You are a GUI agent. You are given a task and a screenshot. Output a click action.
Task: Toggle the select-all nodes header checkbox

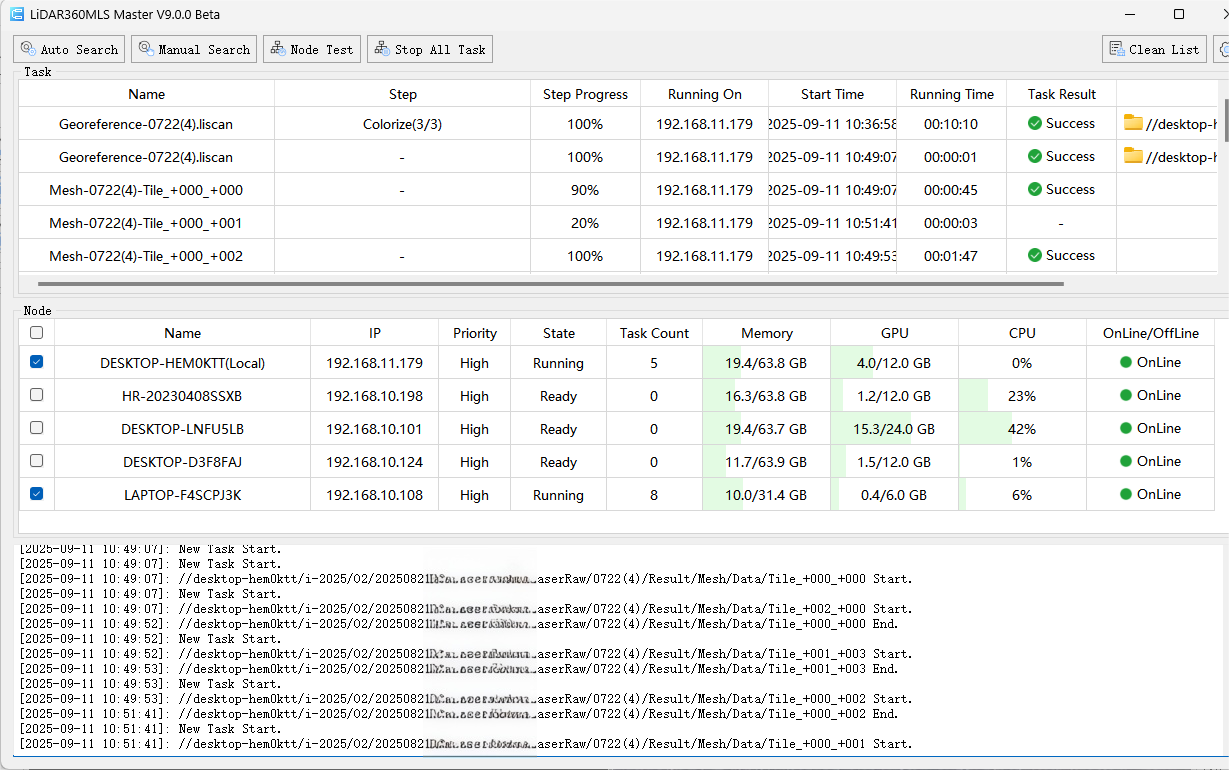pyautogui.click(x=37, y=333)
